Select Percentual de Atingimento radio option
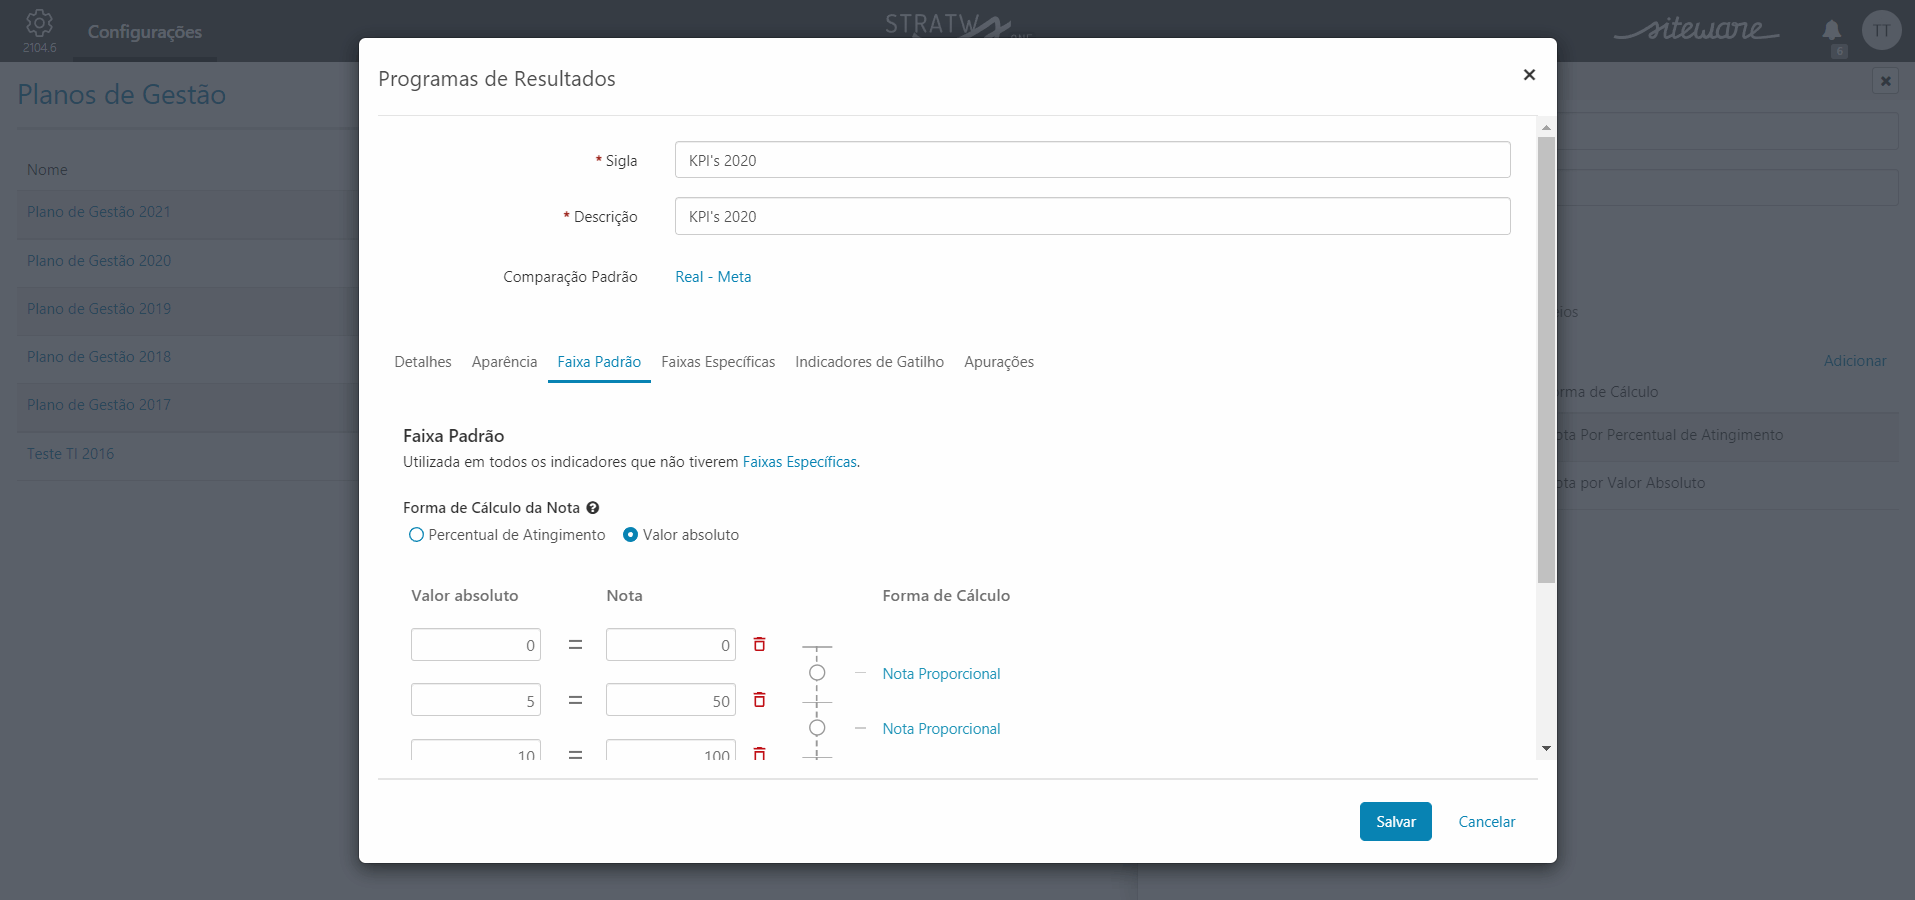 (x=416, y=535)
